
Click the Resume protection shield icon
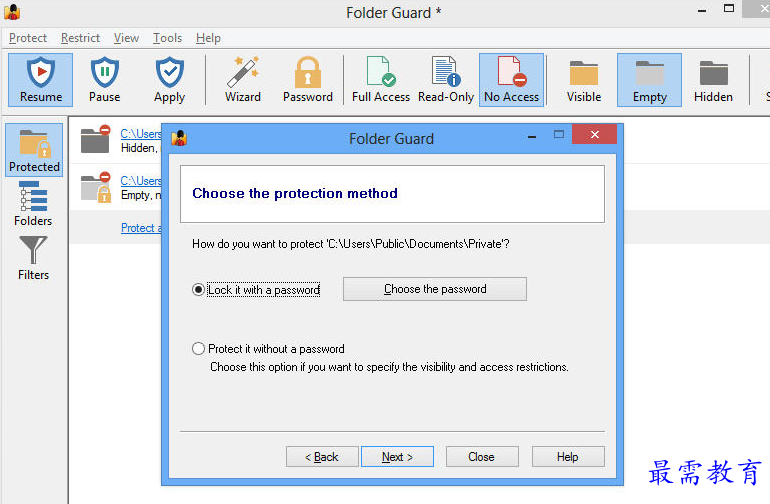(40, 80)
